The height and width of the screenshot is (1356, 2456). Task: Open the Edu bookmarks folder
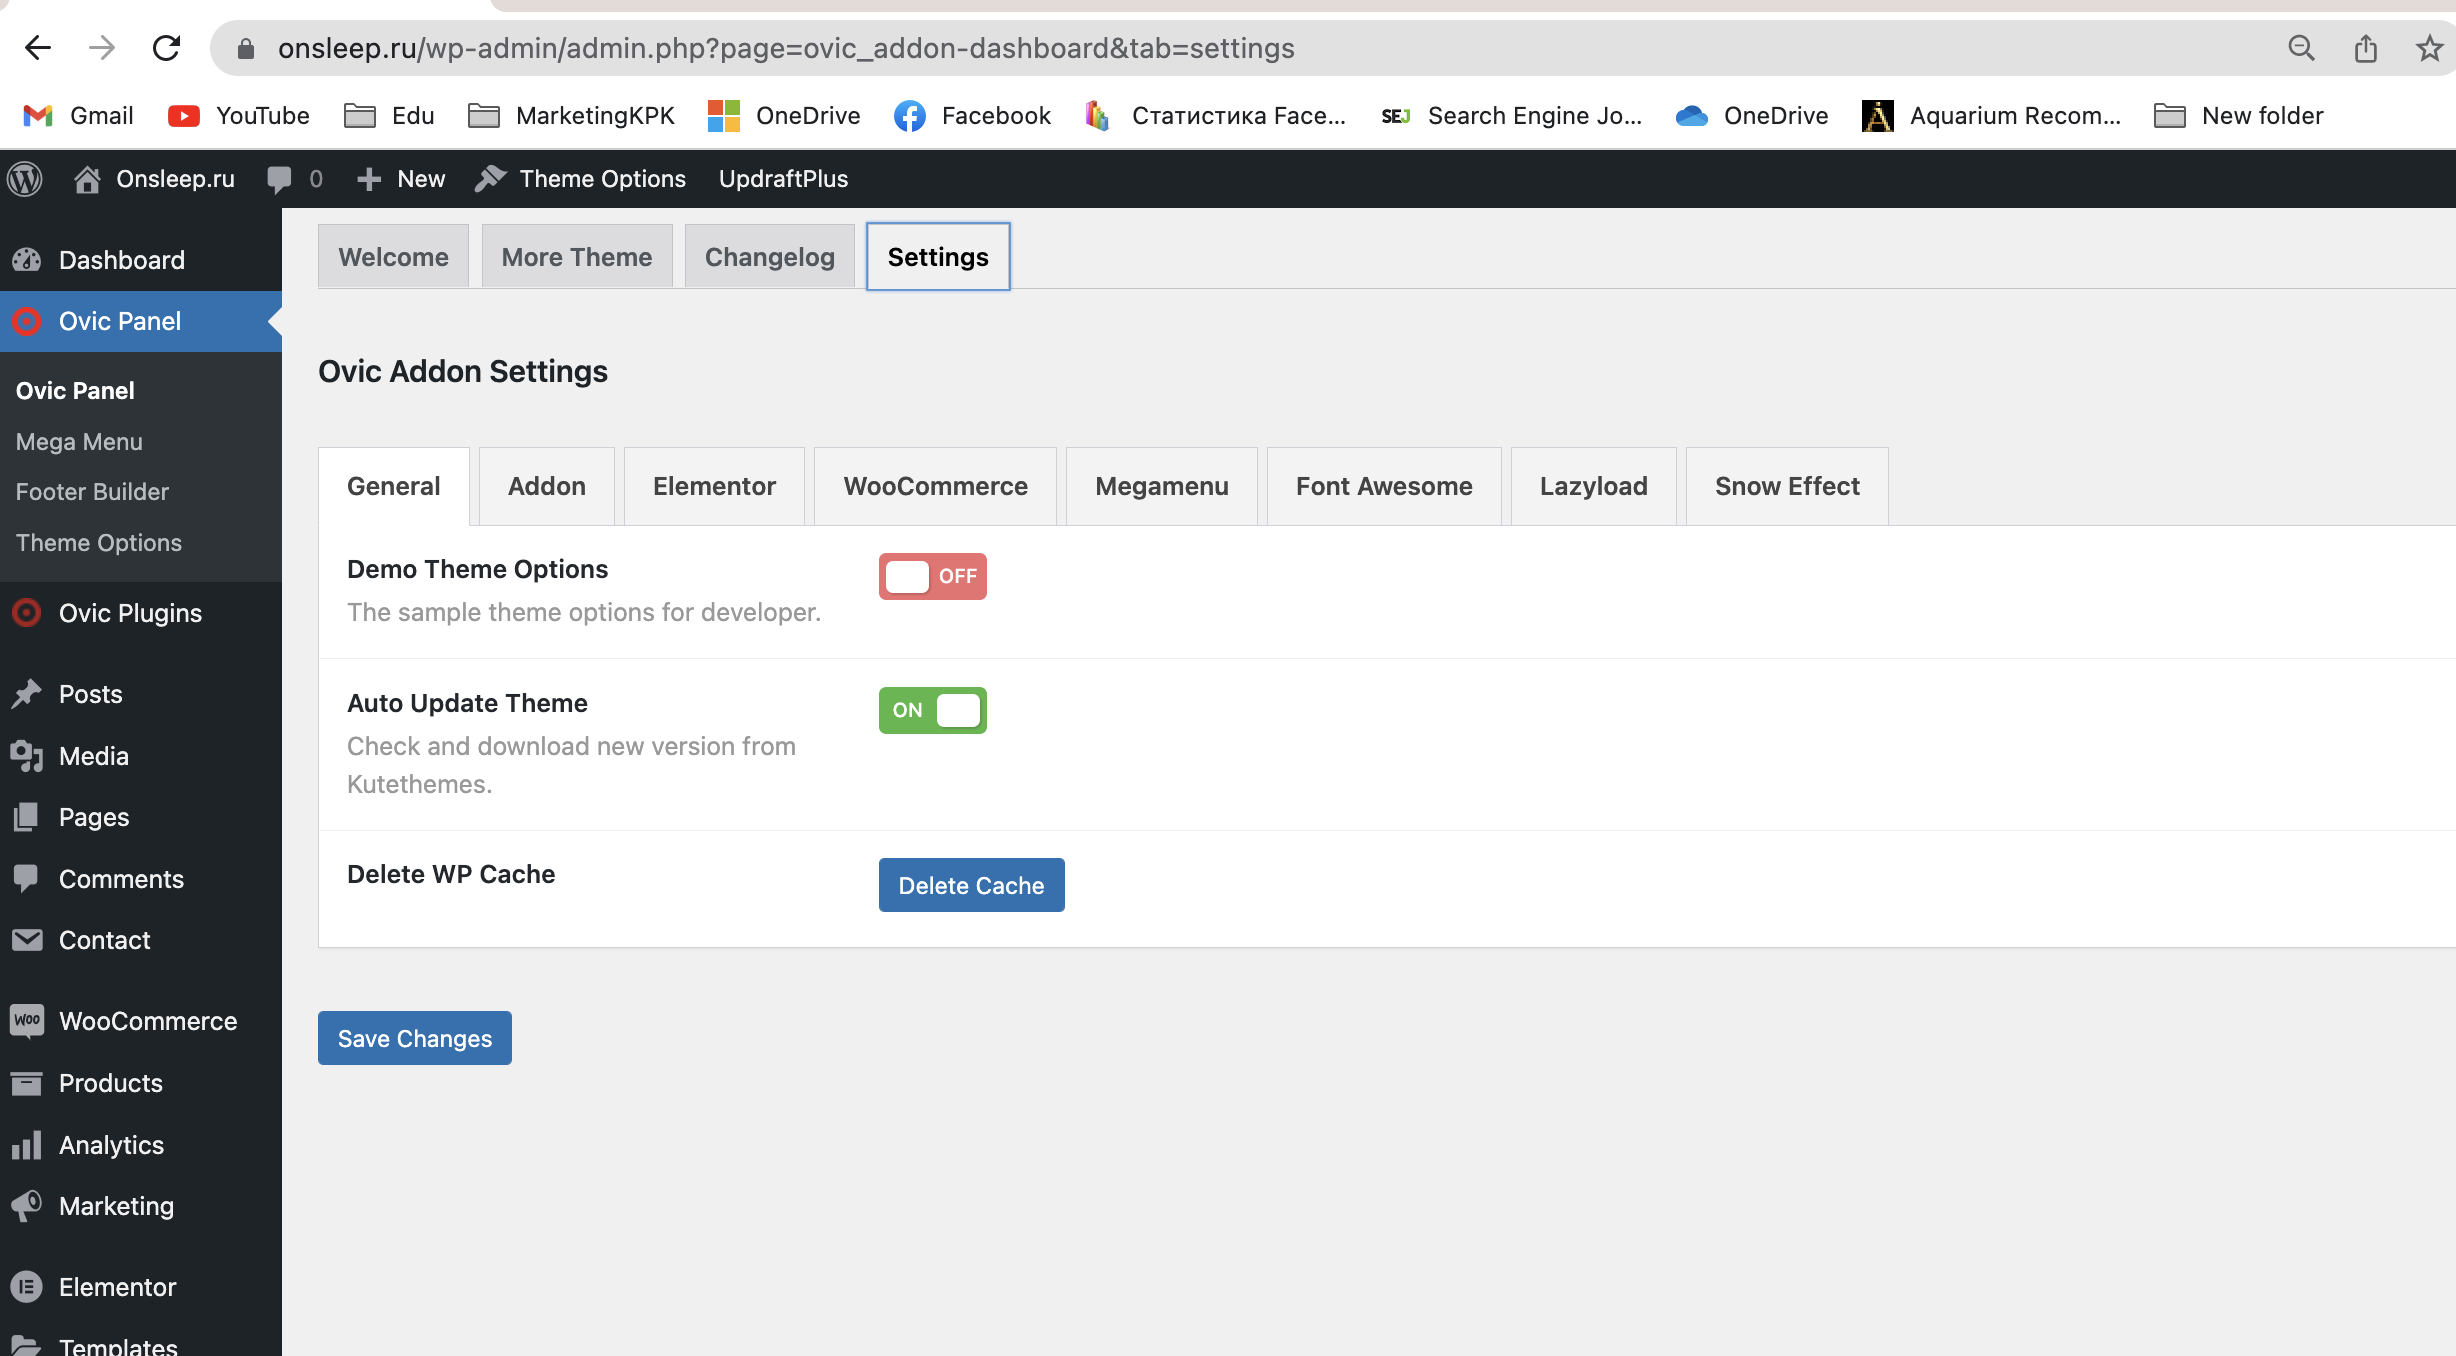[x=389, y=116]
